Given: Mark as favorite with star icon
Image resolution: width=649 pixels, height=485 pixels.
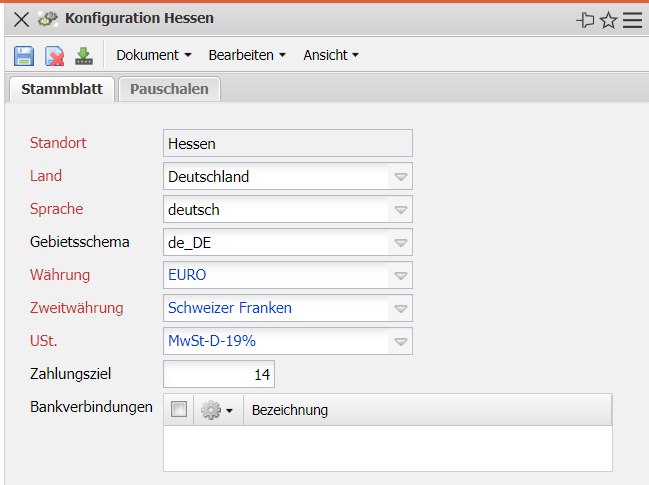Looking at the screenshot, I should click(x=608, y=19).
